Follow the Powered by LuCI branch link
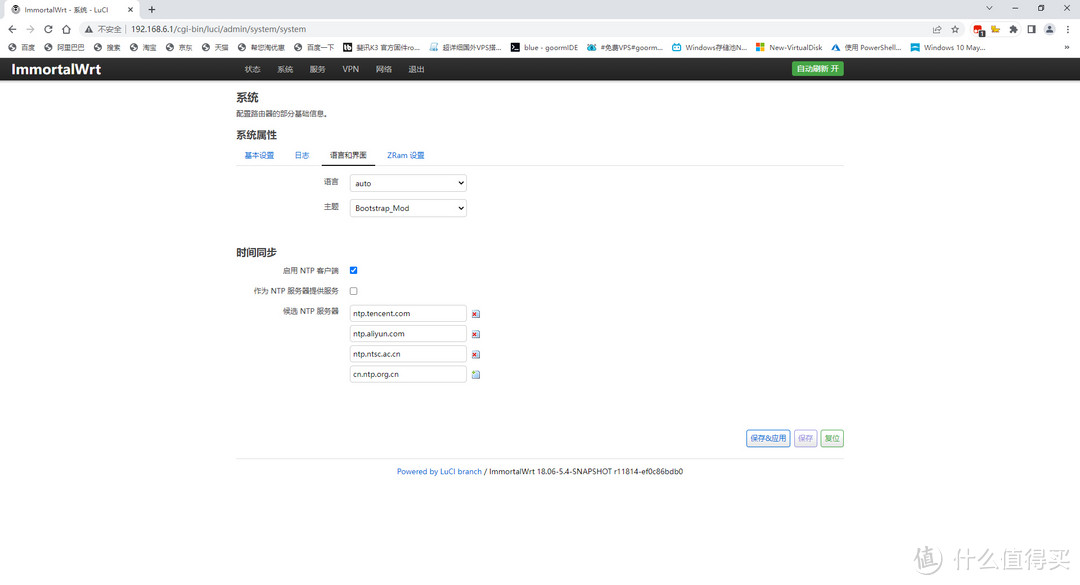The width and height of the screenshot is (1080, 585). 439,471
